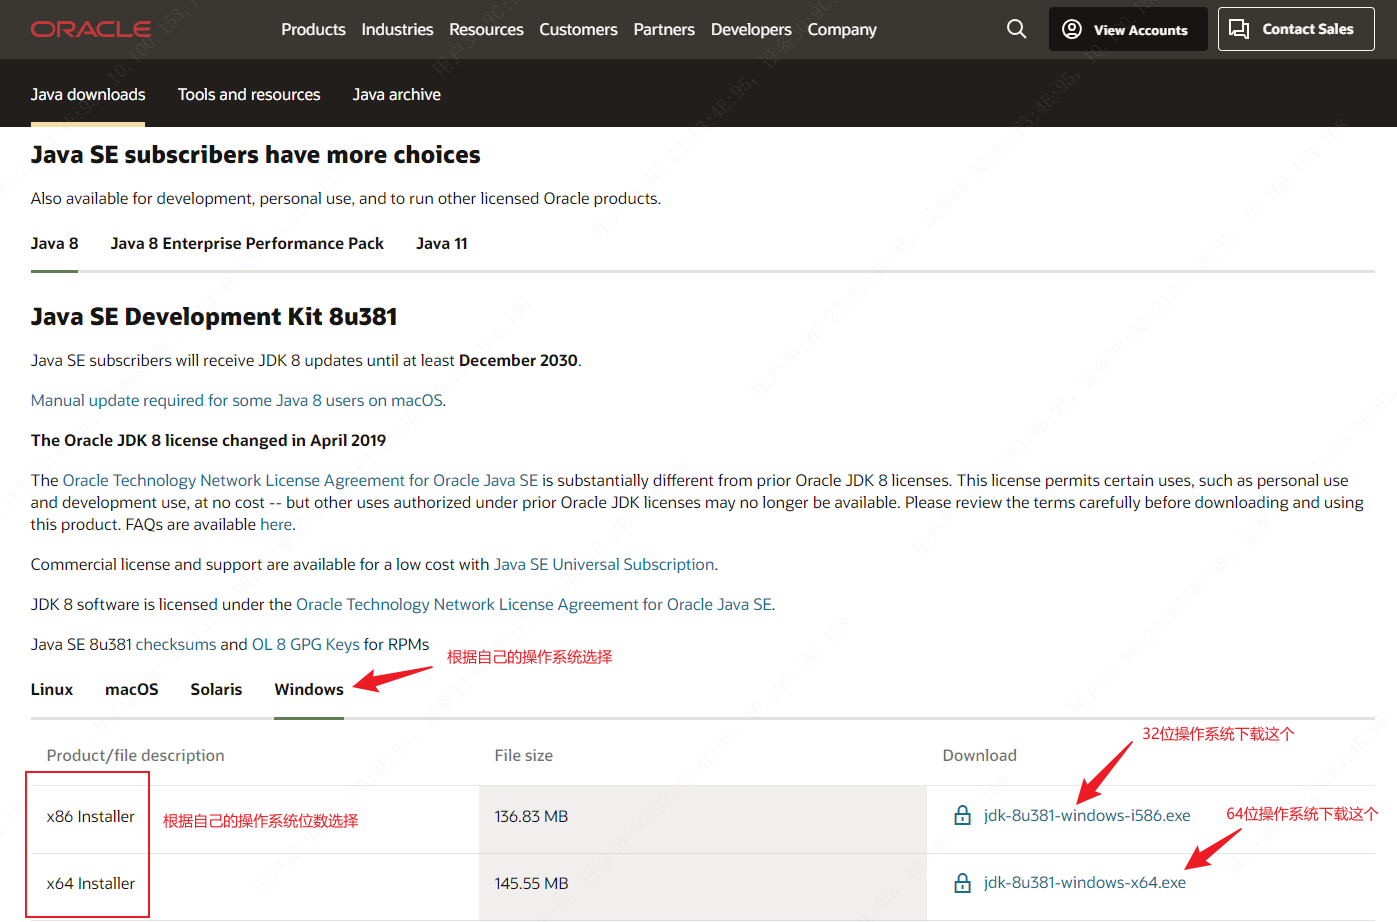Switch to Tools and resources tab

tap(249, 94)
